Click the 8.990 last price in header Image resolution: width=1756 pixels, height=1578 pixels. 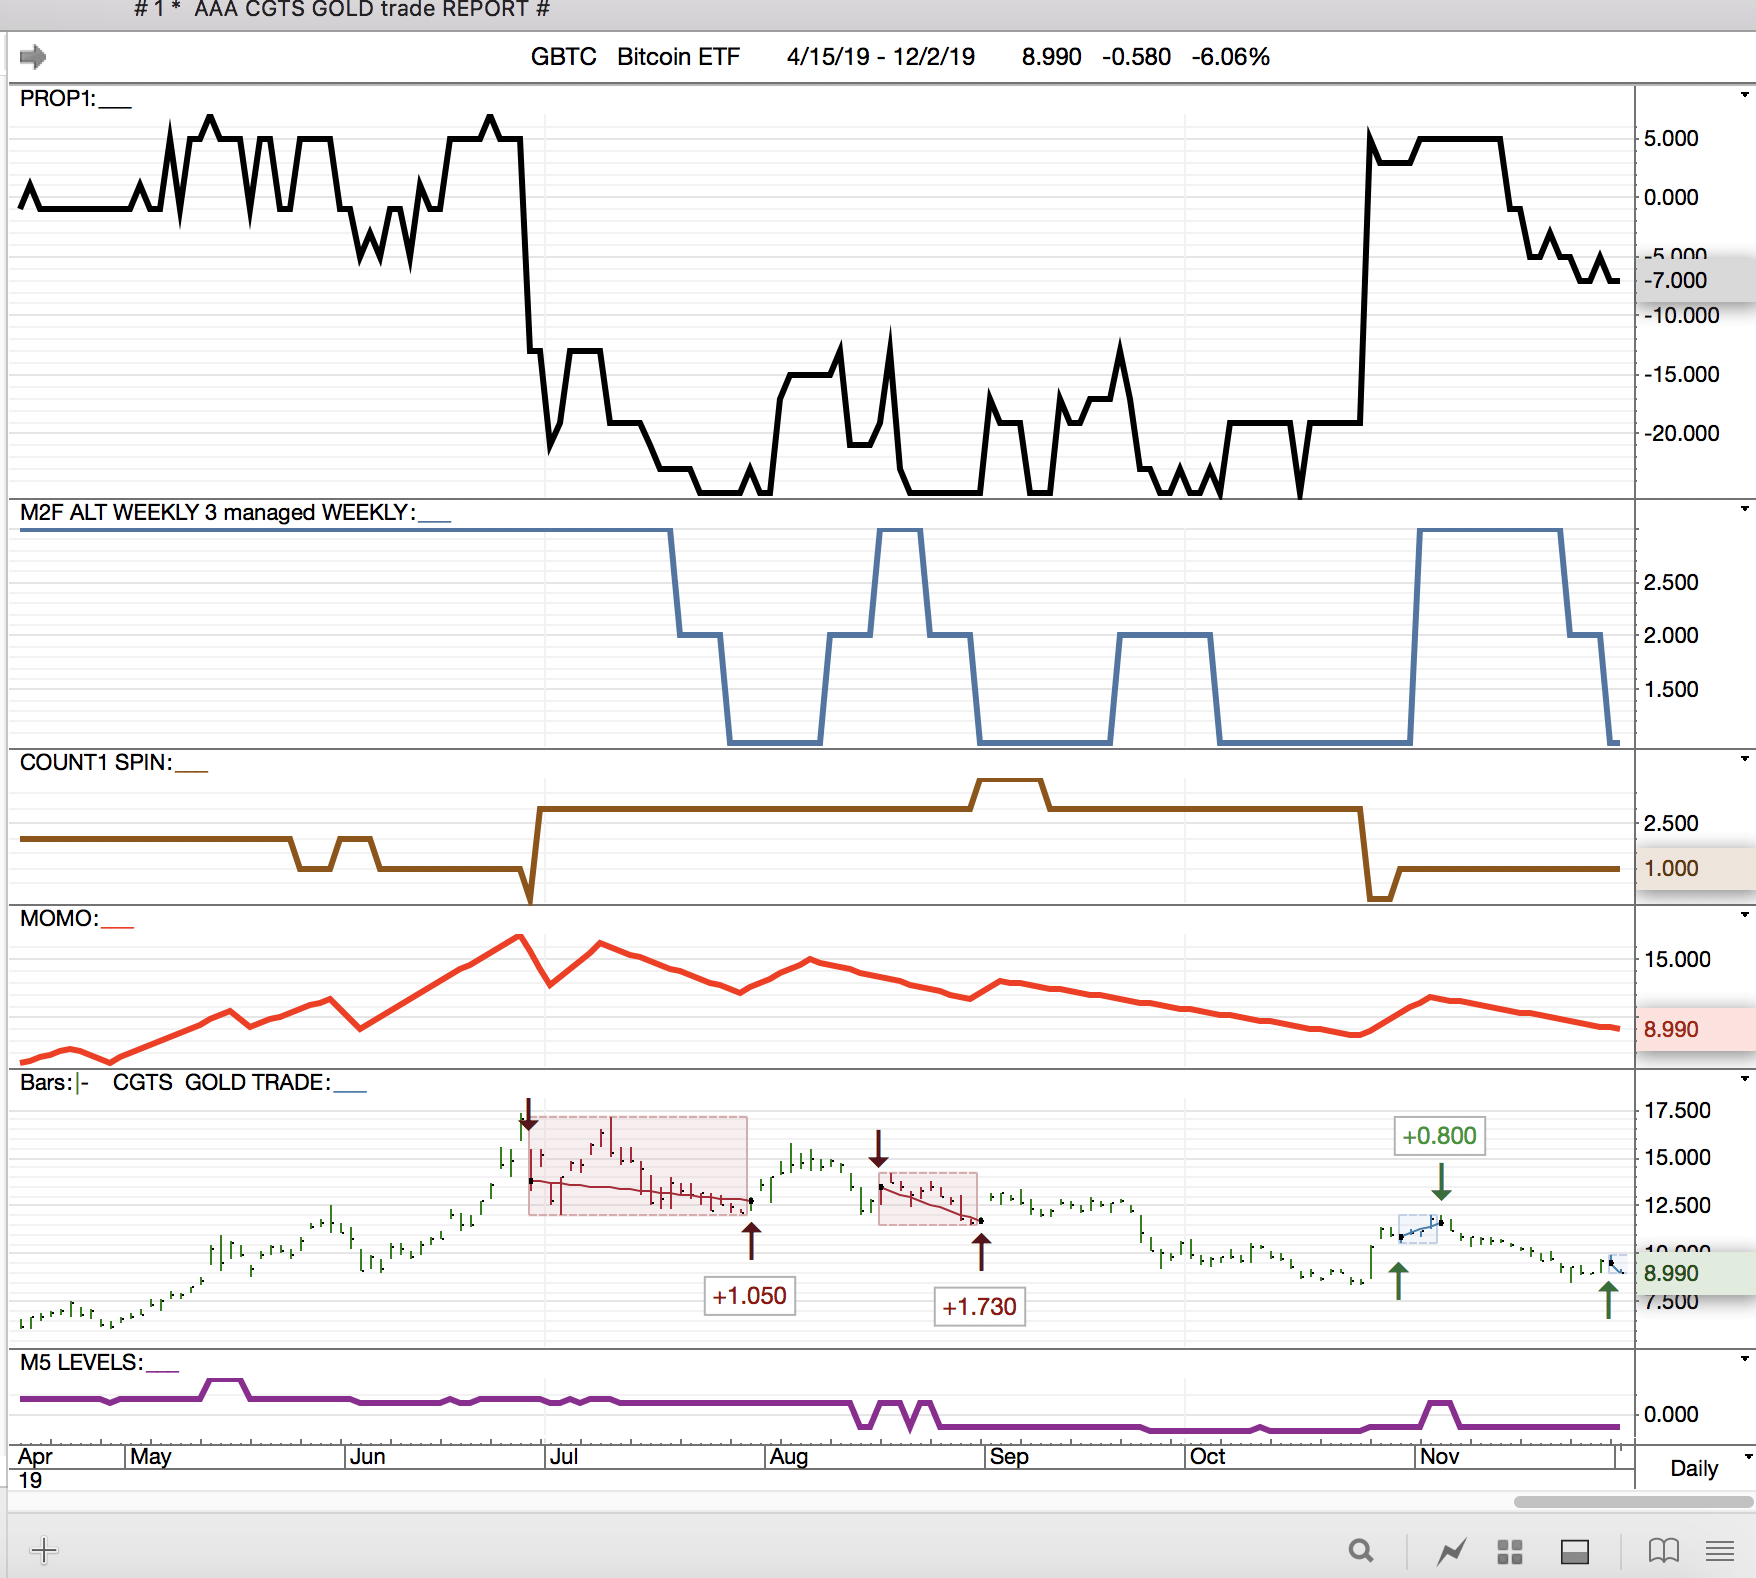(1052, 57)
